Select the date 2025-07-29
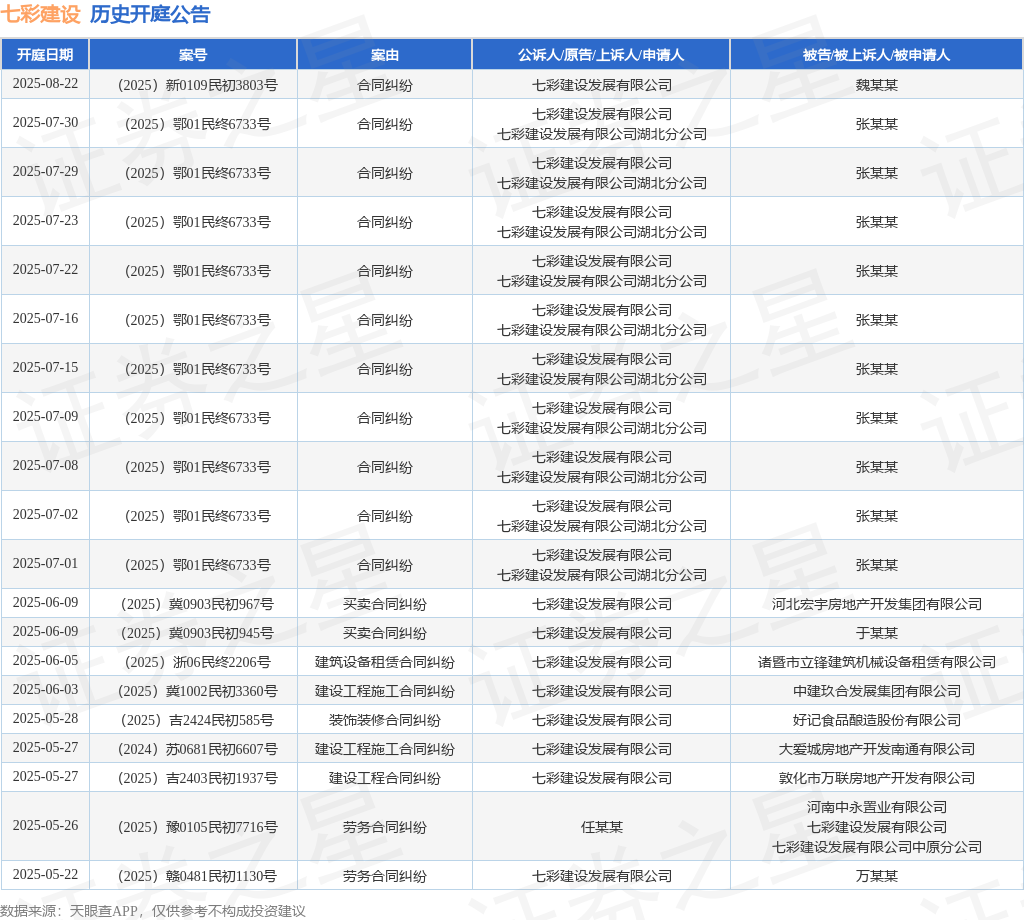The height and width of the screenshot is (920, 1024). [x=45, y=172]
